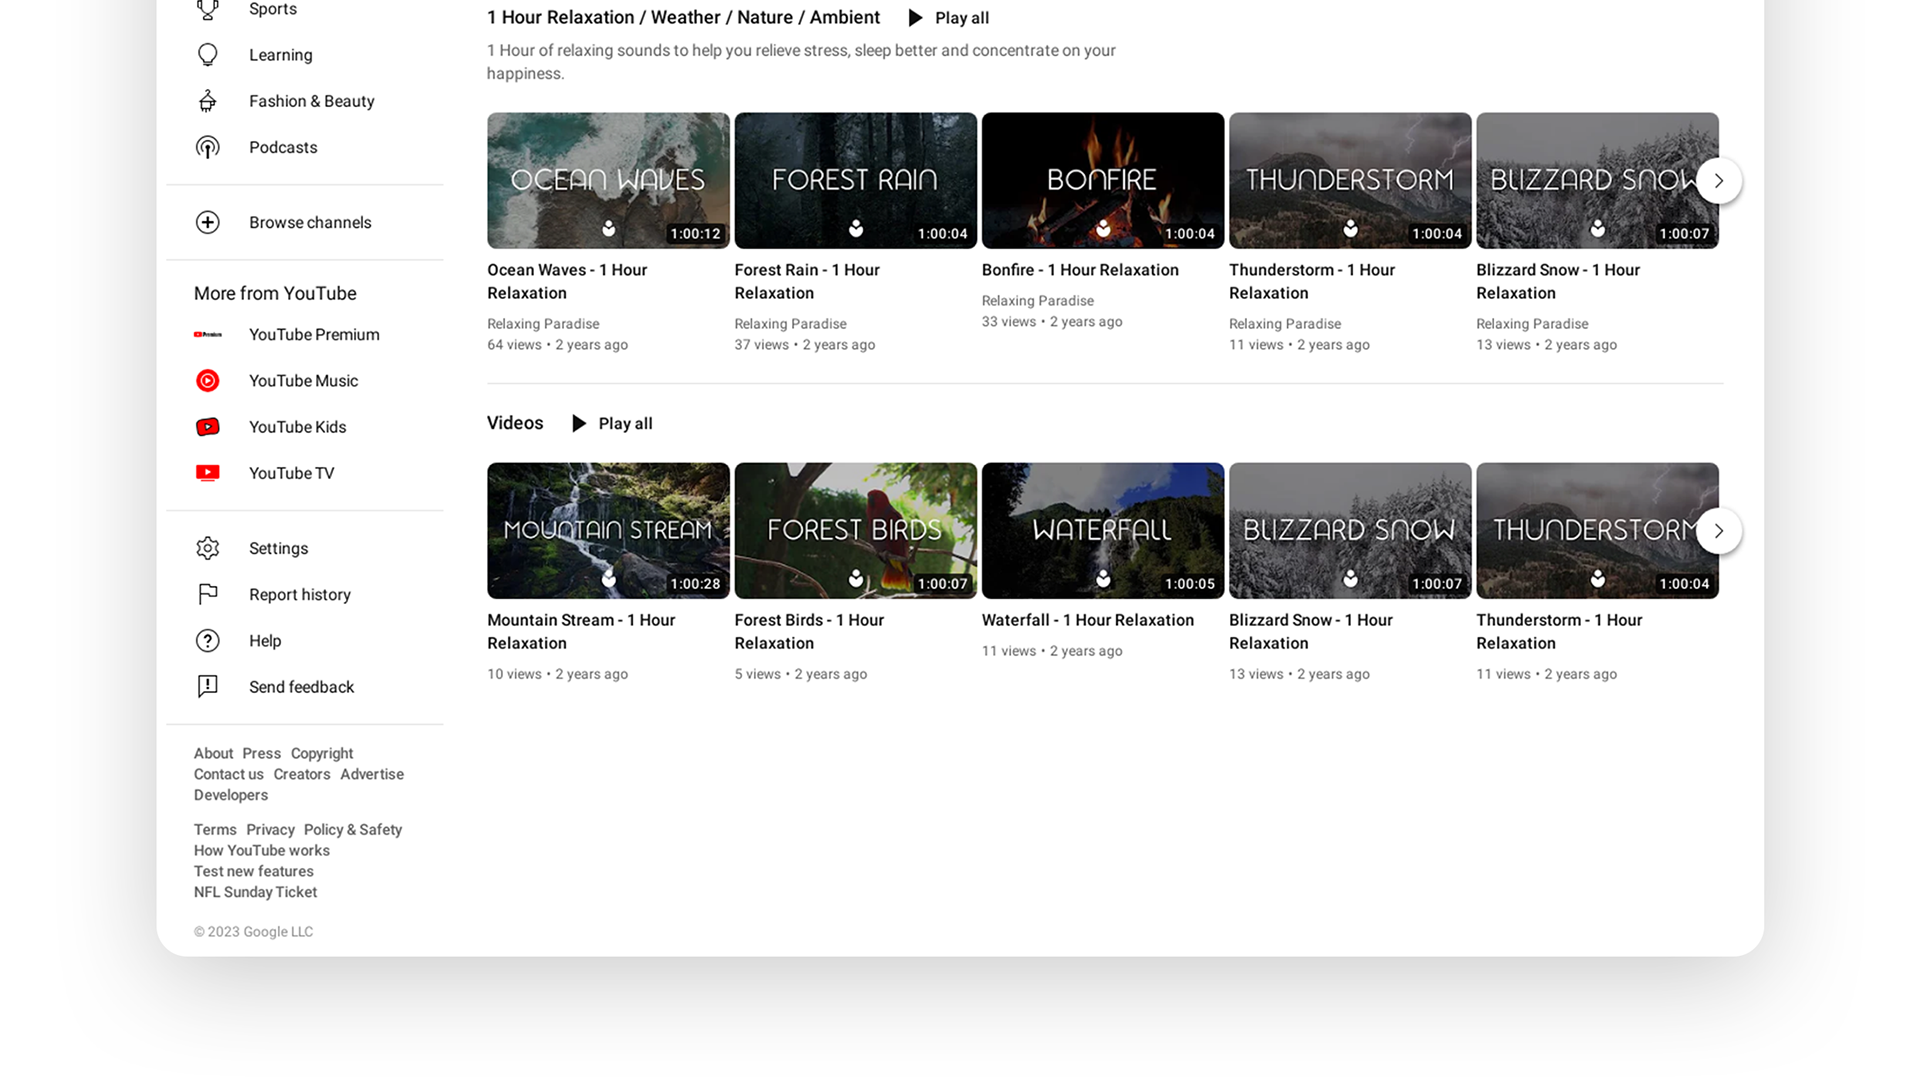Open the Bonfire video thumbnail

pos(1102,180)
